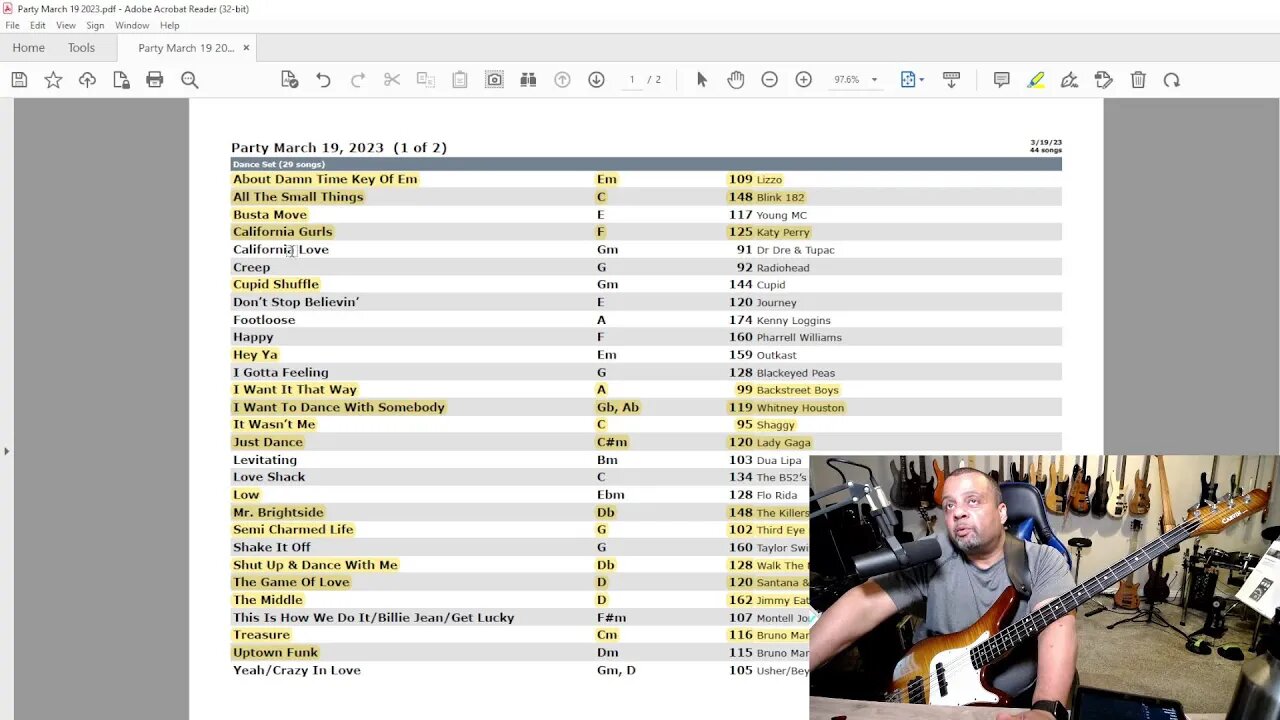Select the Hand pan tool
Viewport: 1280px width, 720px height.
click(736, 80)
